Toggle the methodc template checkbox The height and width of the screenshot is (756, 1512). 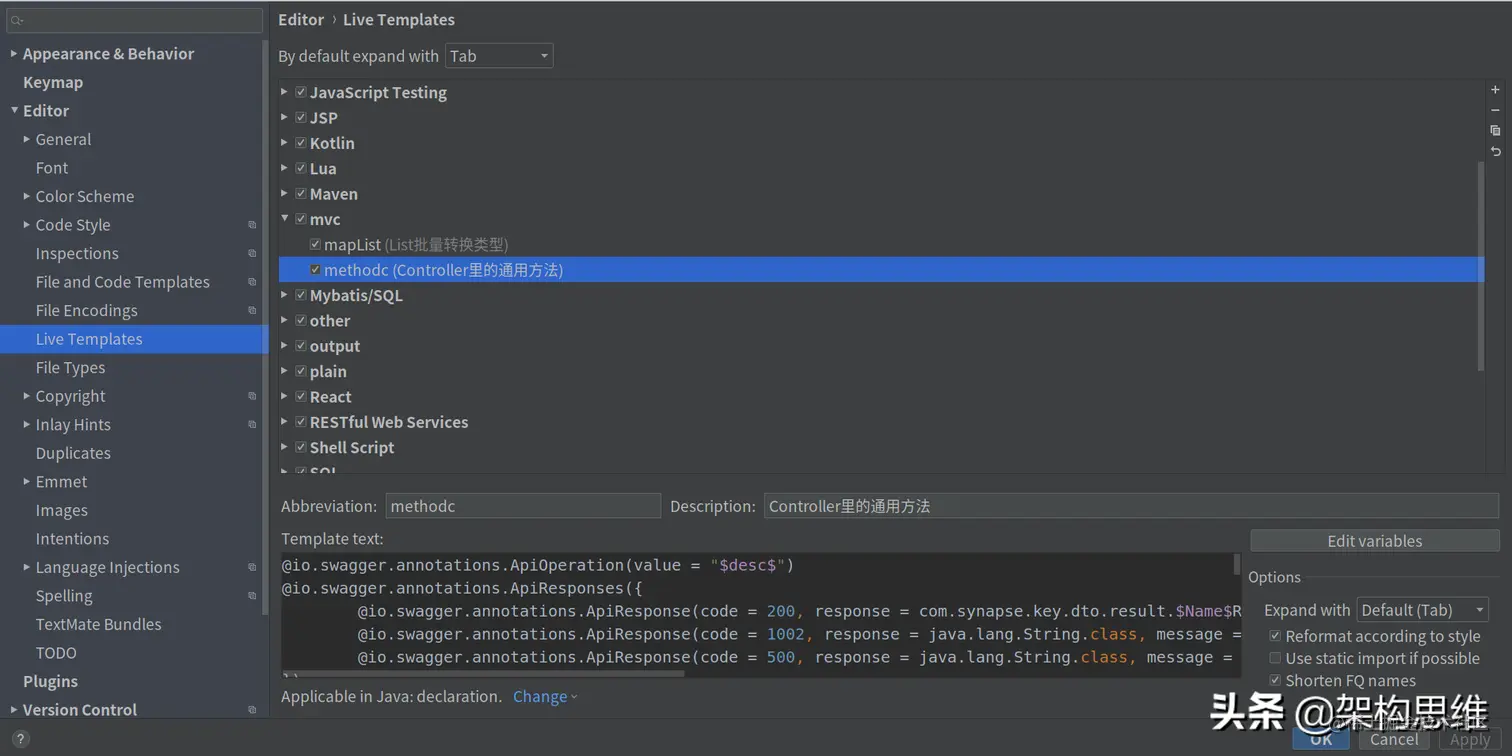pos(315,270)
